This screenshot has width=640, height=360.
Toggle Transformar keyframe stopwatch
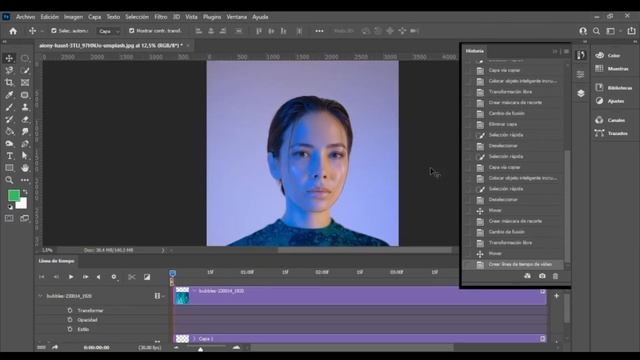[70, 311]
